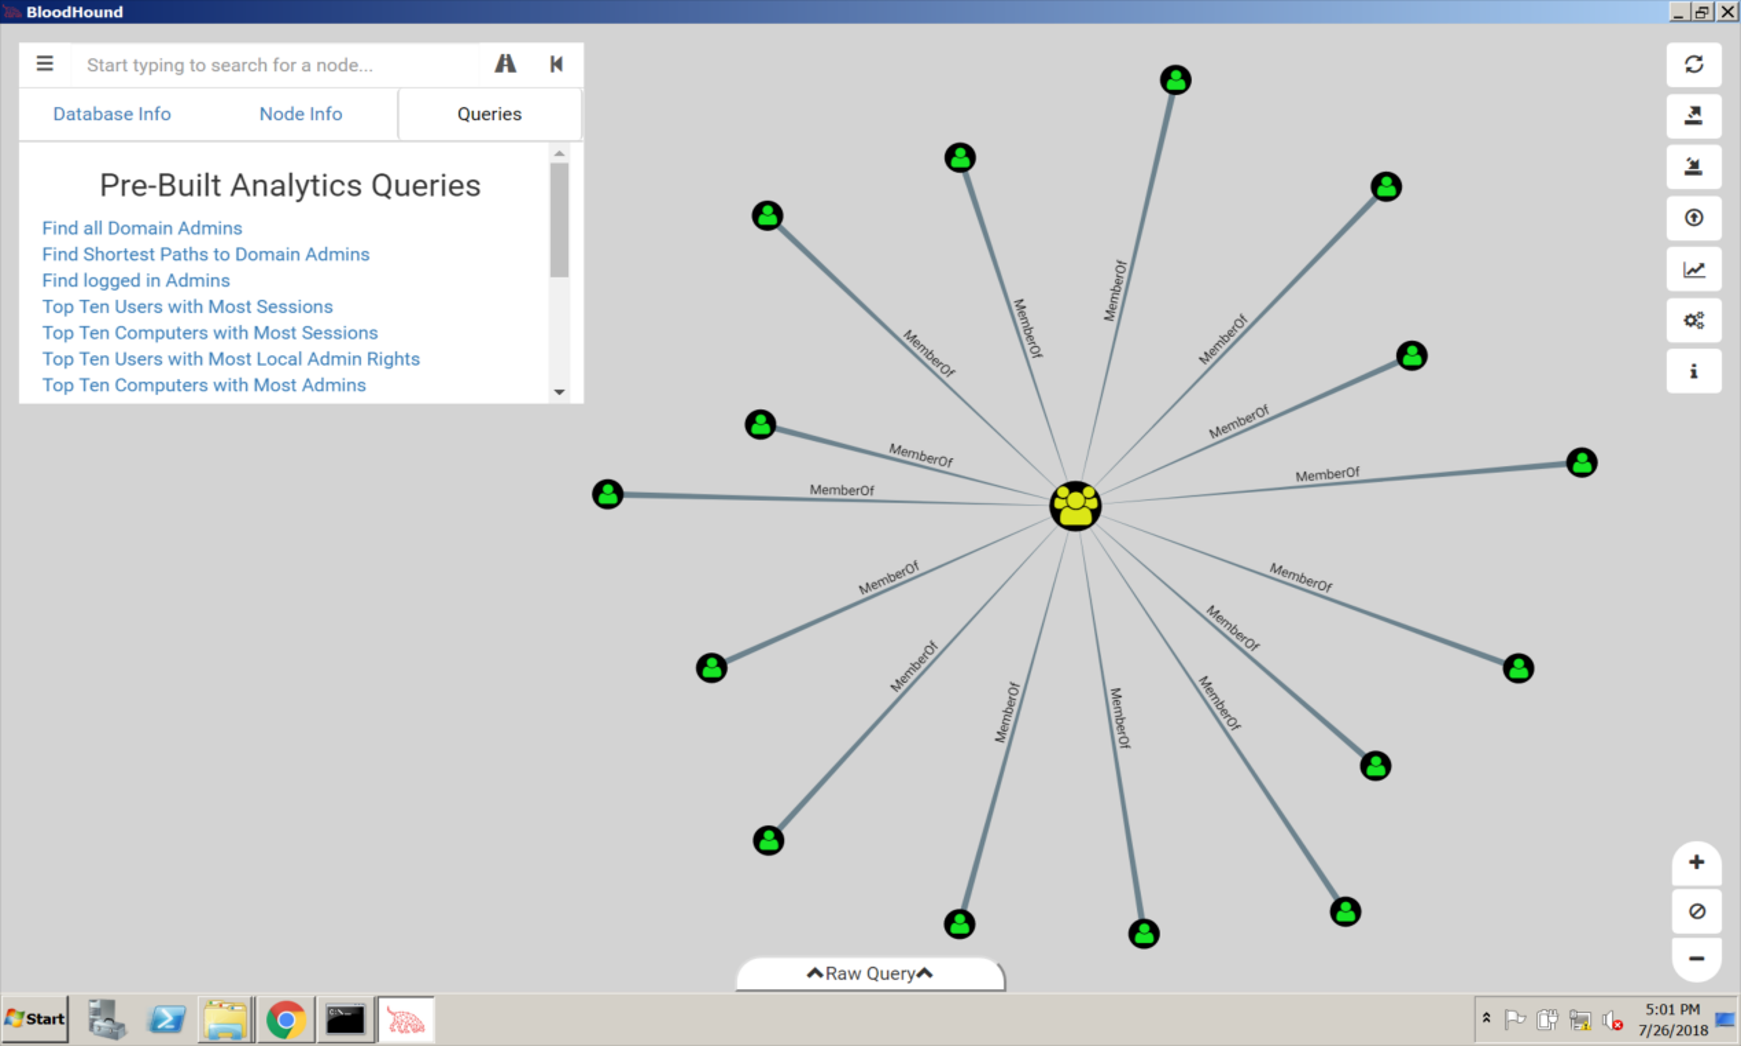Toggle the hamburger menu panel

pos(45,65)
